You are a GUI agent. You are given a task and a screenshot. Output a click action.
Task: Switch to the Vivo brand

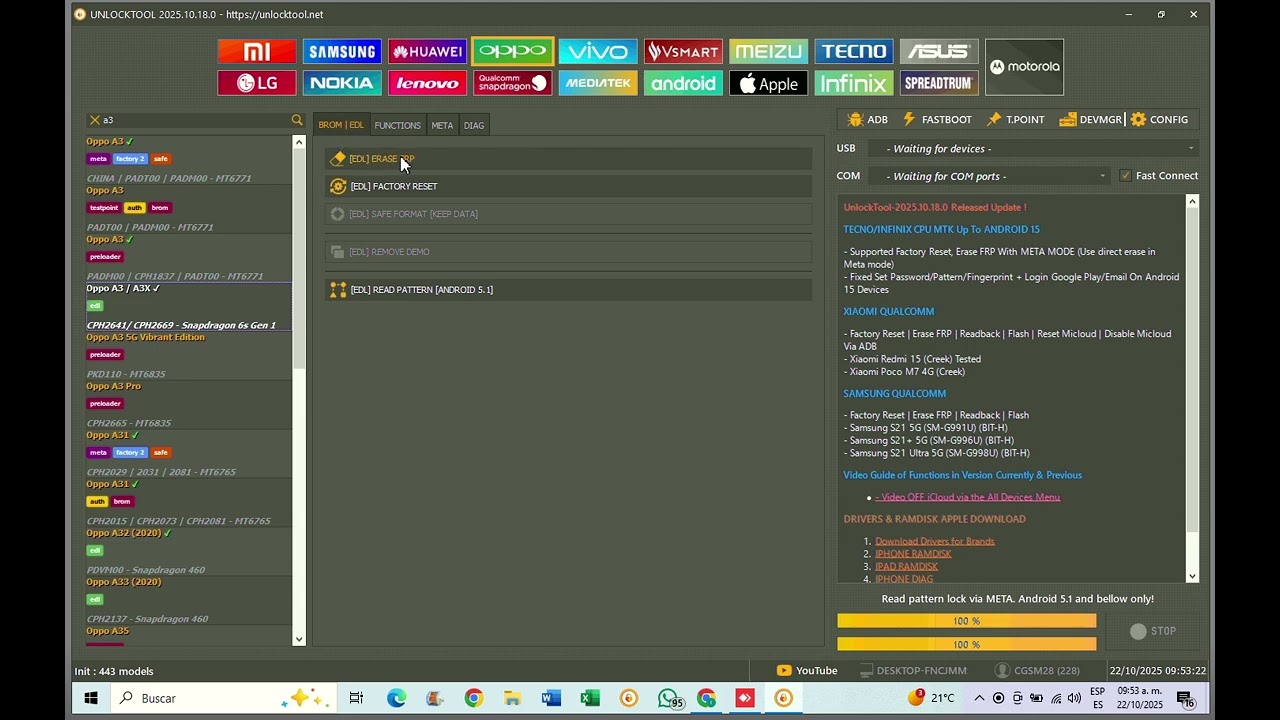[598, 51]
